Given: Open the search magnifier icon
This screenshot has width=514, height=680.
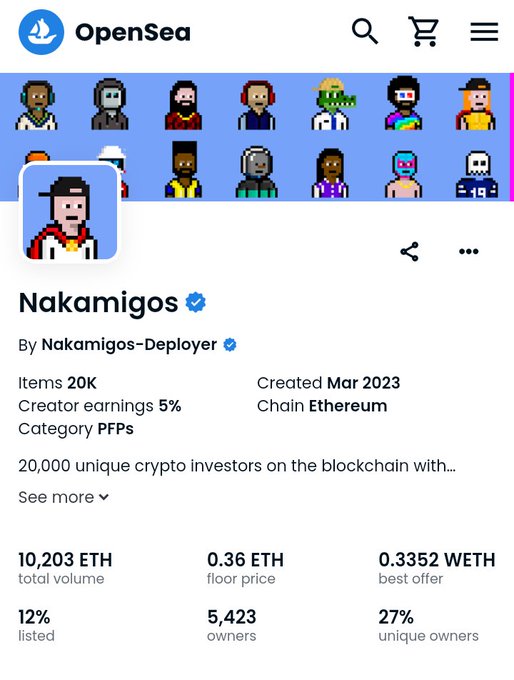Looking at the screenshot, I should (x=365, y=31).
